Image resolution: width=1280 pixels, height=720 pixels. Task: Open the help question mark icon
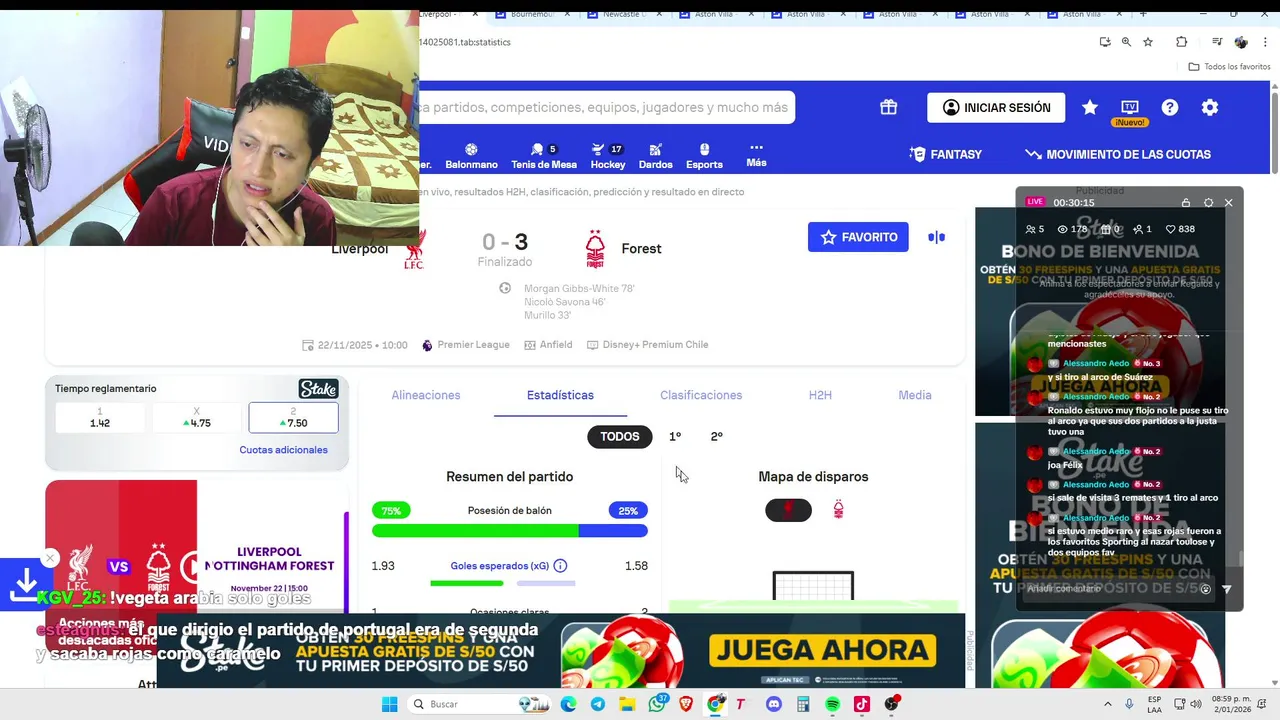[1170, 107]
